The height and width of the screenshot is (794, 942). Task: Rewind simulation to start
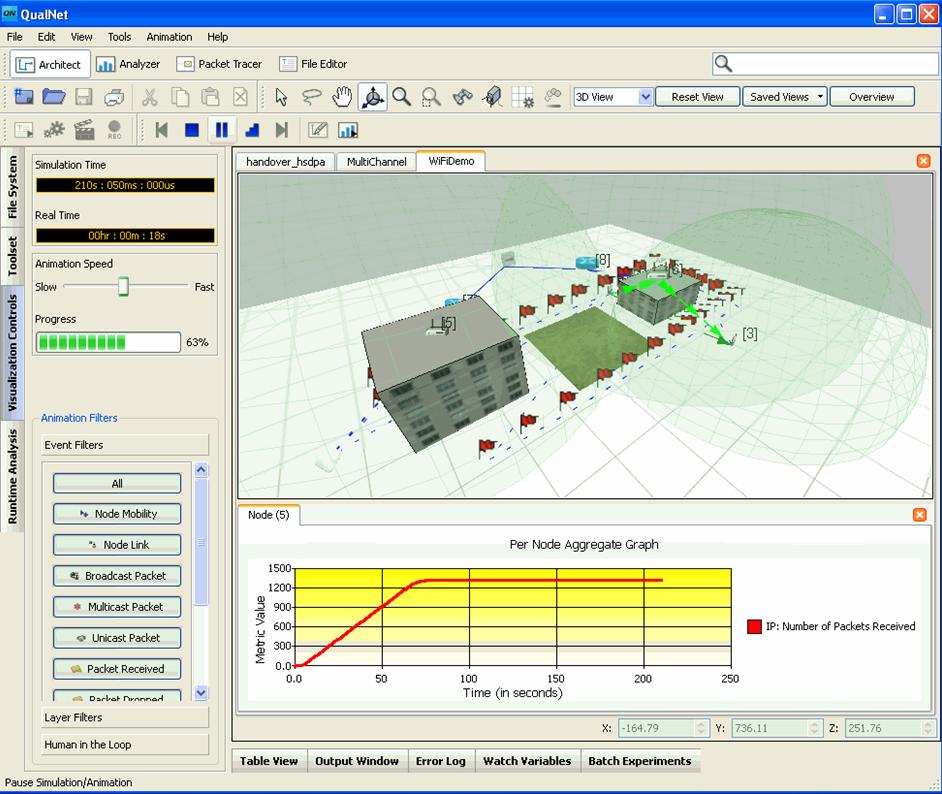(162, 130)
